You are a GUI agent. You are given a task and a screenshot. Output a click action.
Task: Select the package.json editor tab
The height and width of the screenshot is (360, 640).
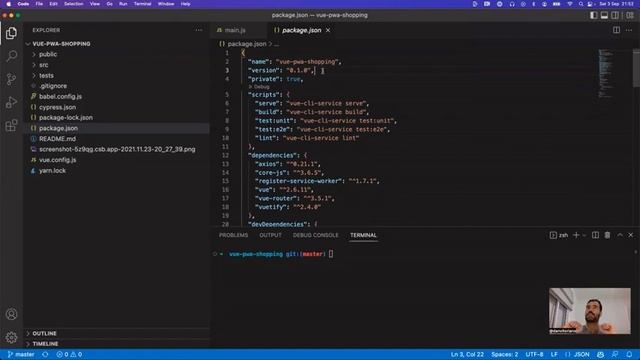[x=302, y=30]
